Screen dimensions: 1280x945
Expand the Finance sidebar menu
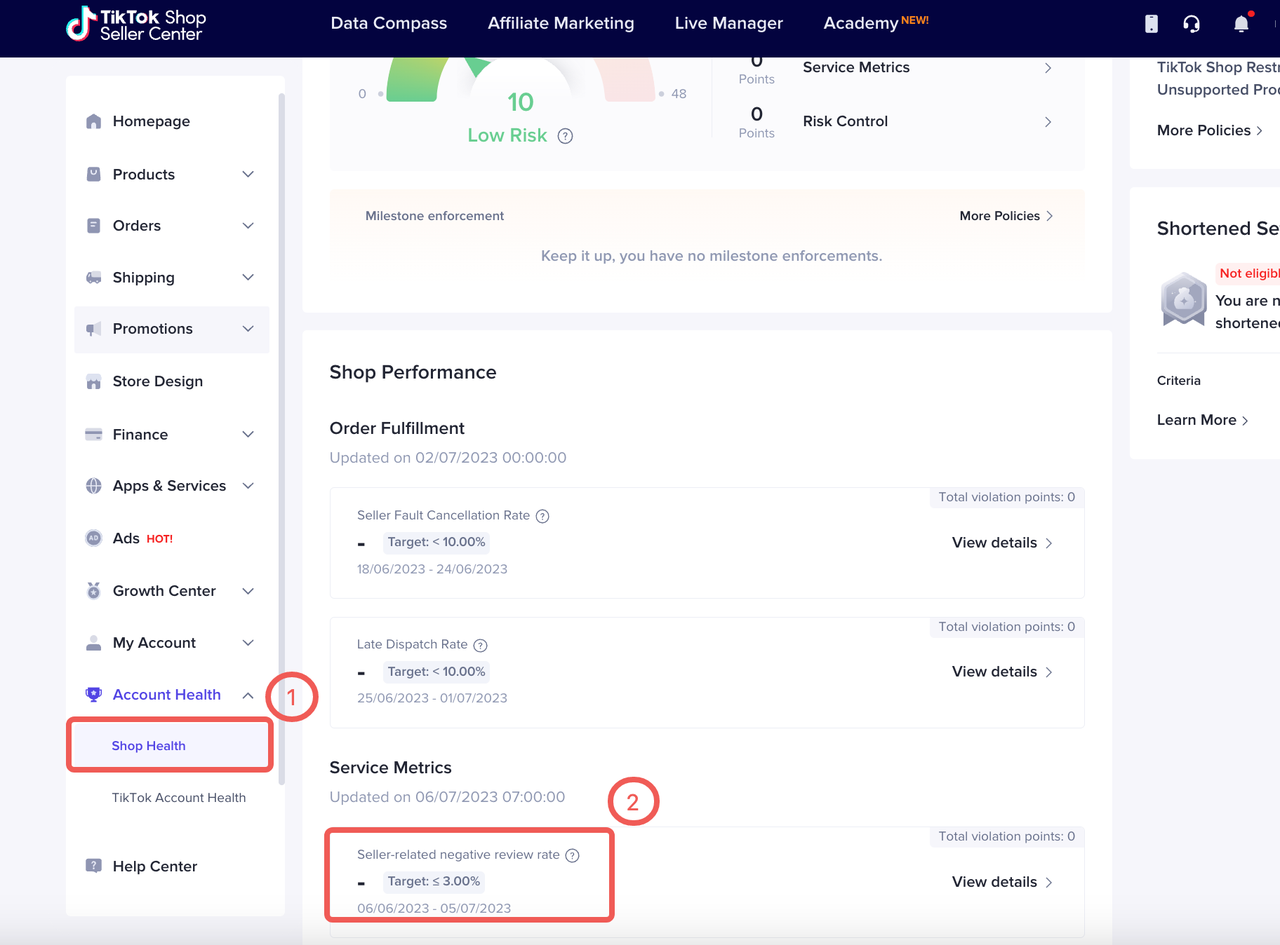170,434
